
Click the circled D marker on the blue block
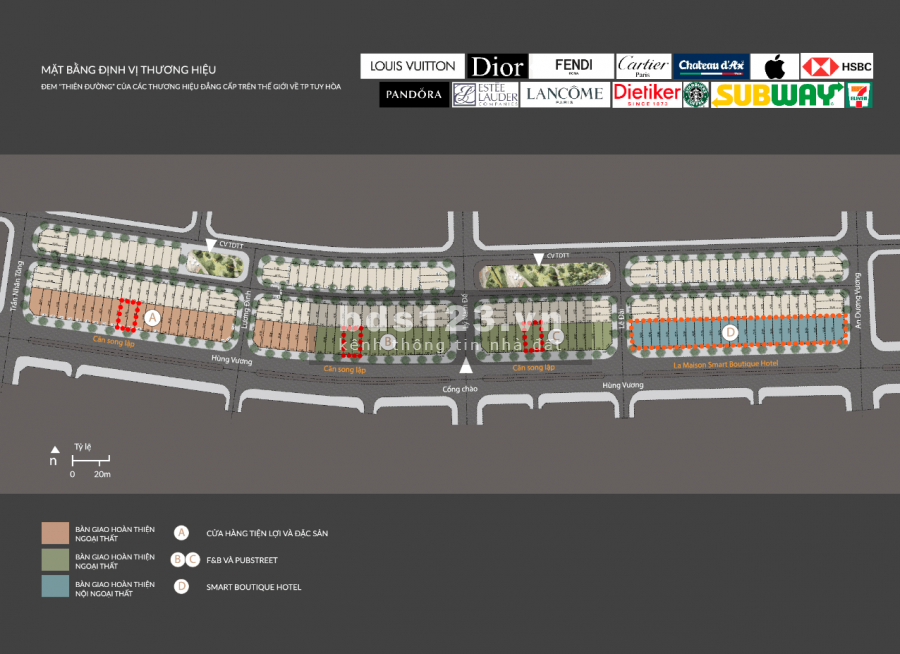pyautogui.click(x=730, y=332)
